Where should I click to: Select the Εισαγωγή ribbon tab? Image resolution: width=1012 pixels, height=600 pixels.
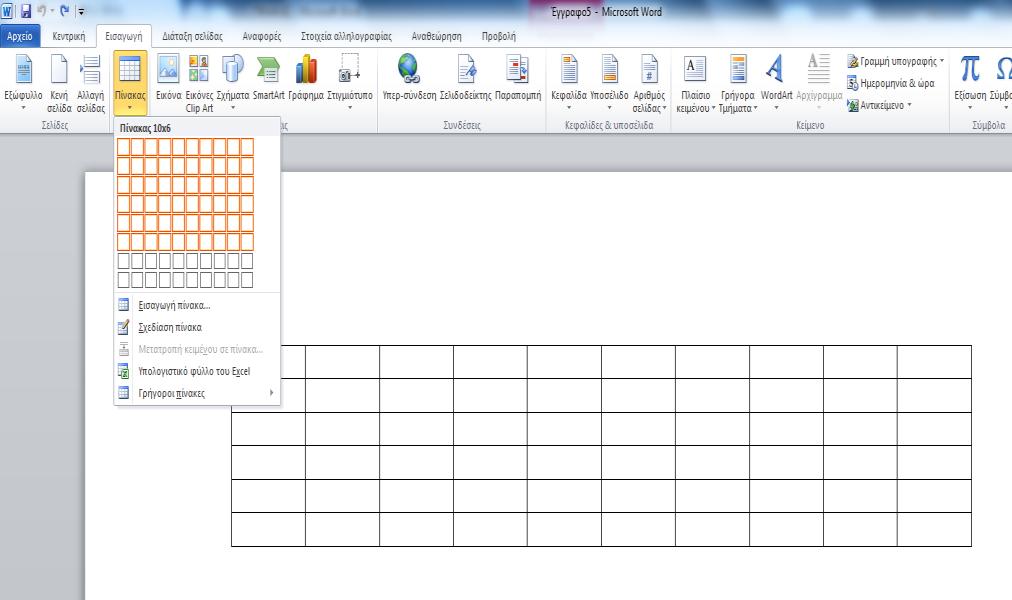pyautogui.click(x=124, y=36)
